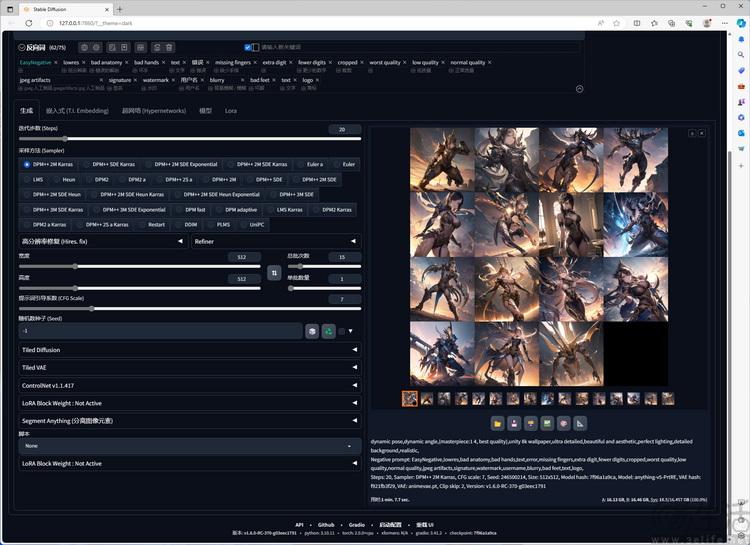Select the first thumbnail in the gallery strip
750x545 pixels.
pos(410,398)
